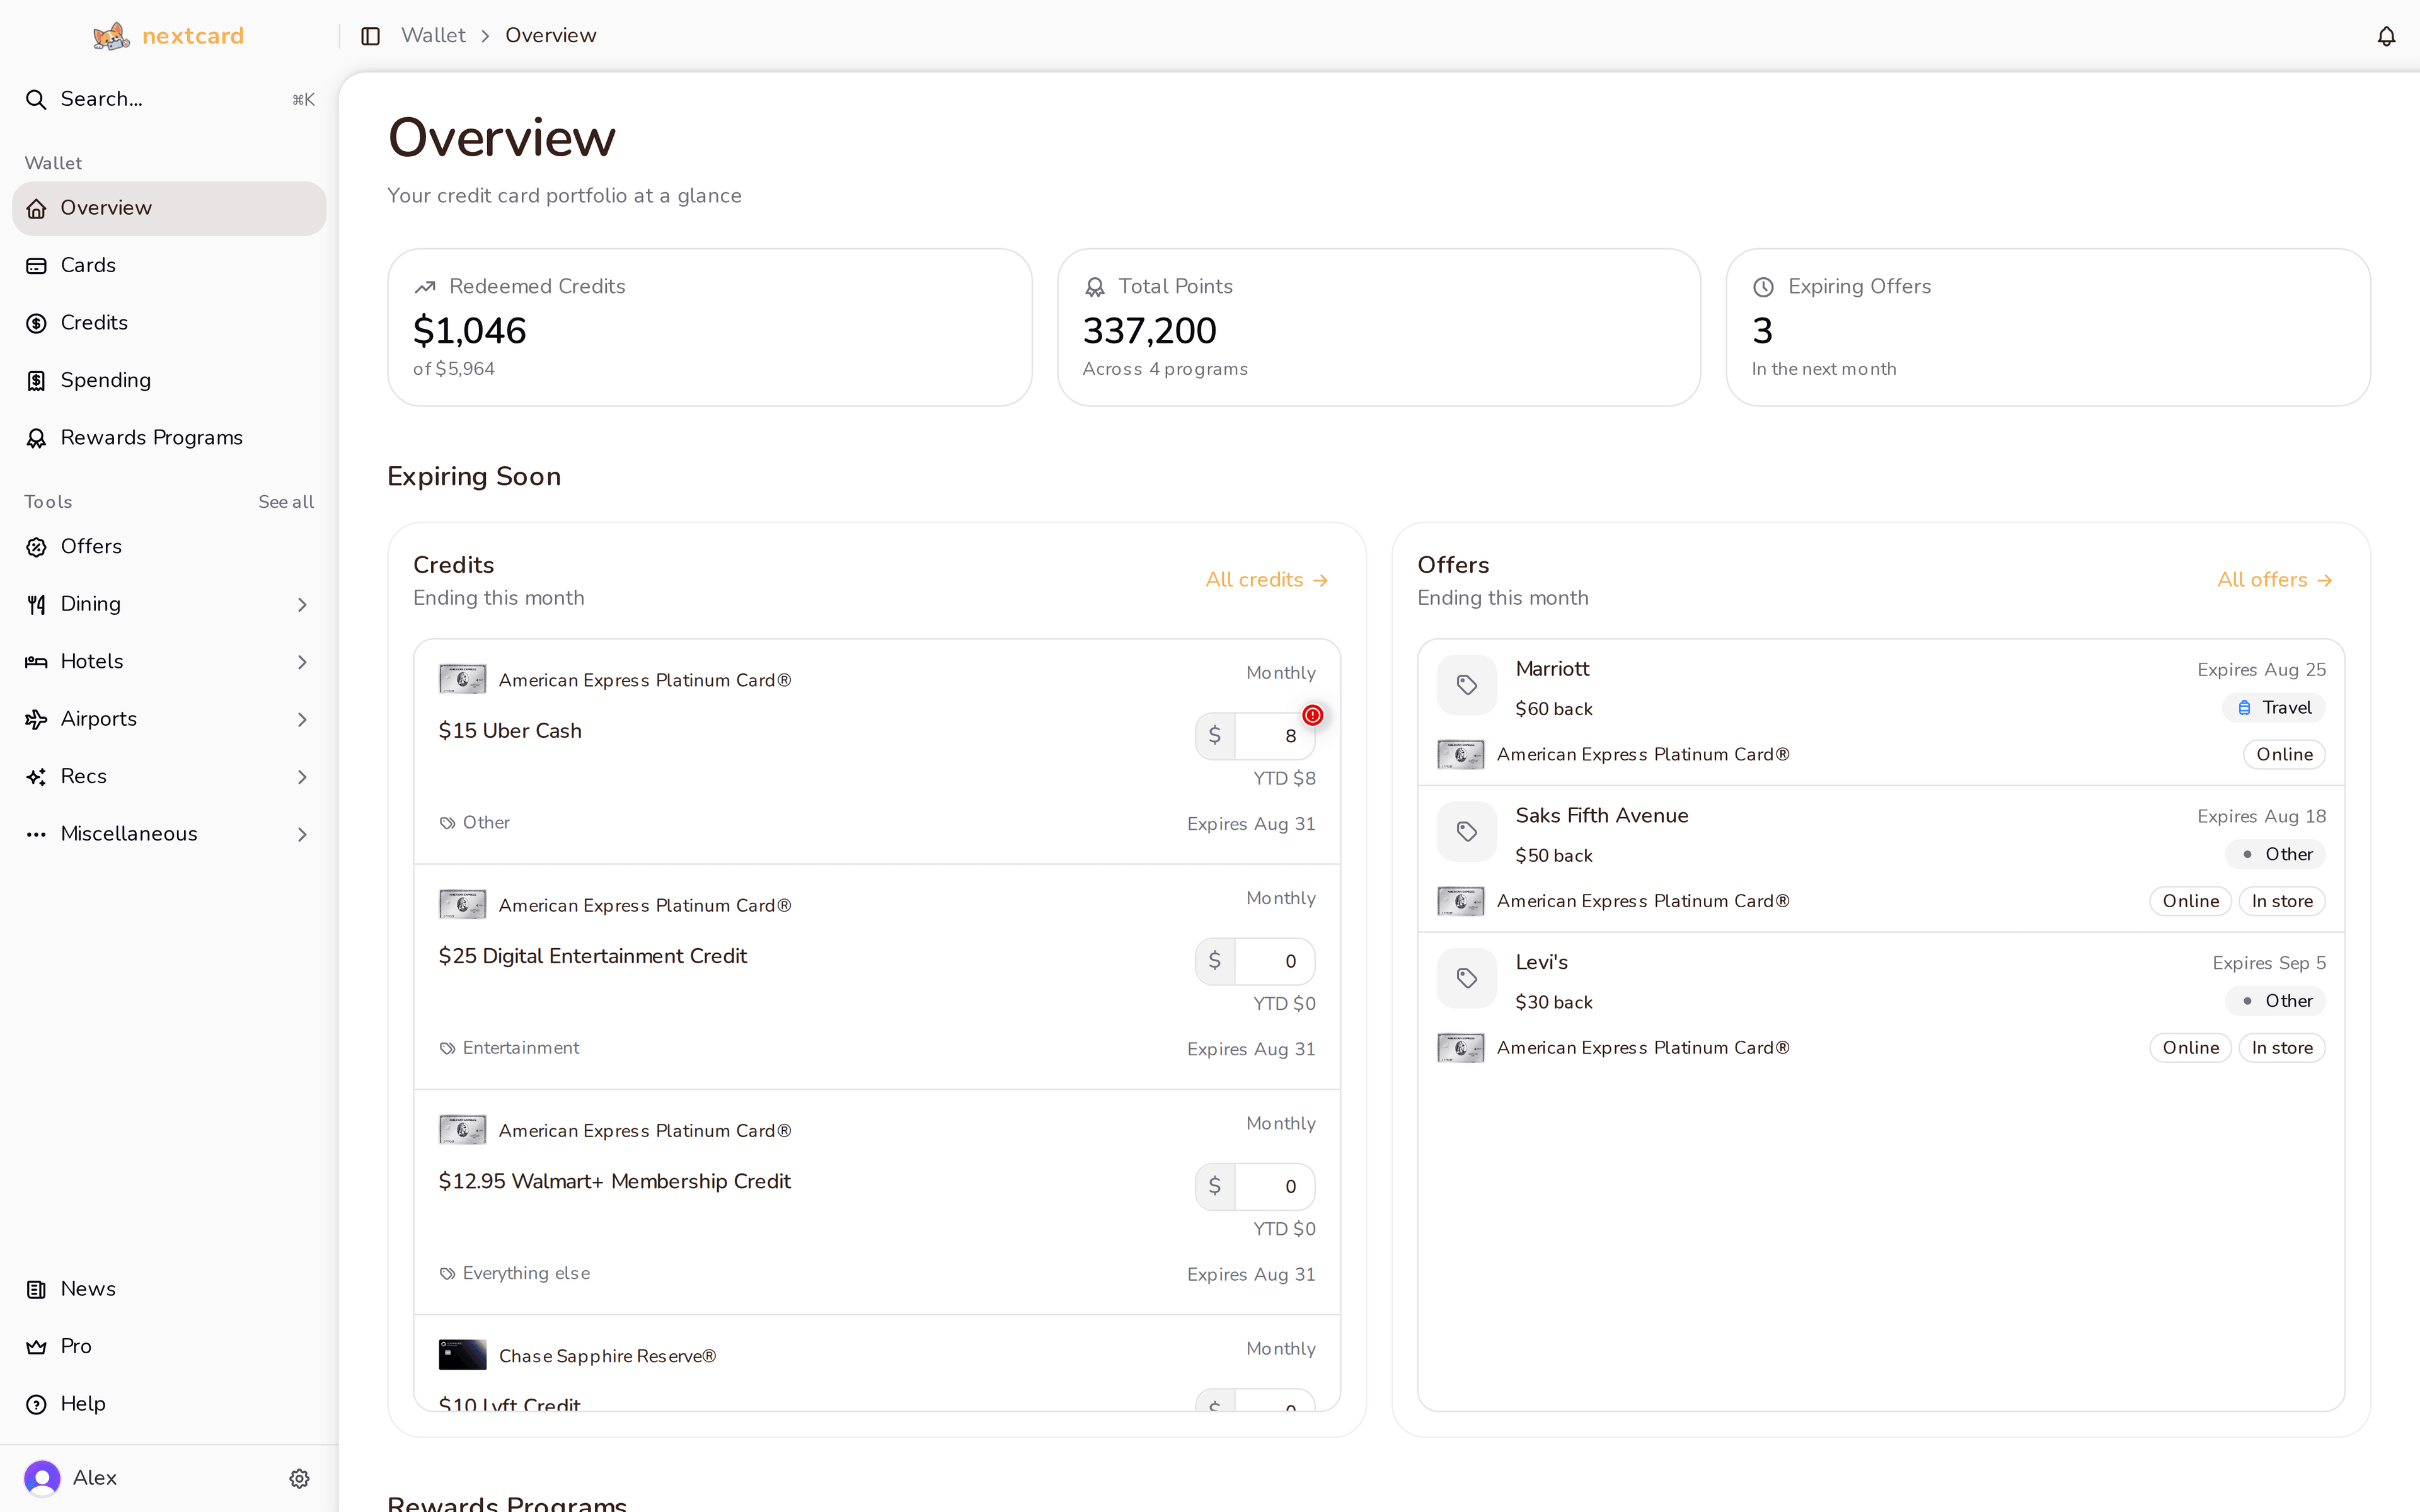Image resolution: width=2420 pixels, height=1512 pixels.
Task: Click the Expiring Offers clock icon
Action: click(x=1763, y=287)
